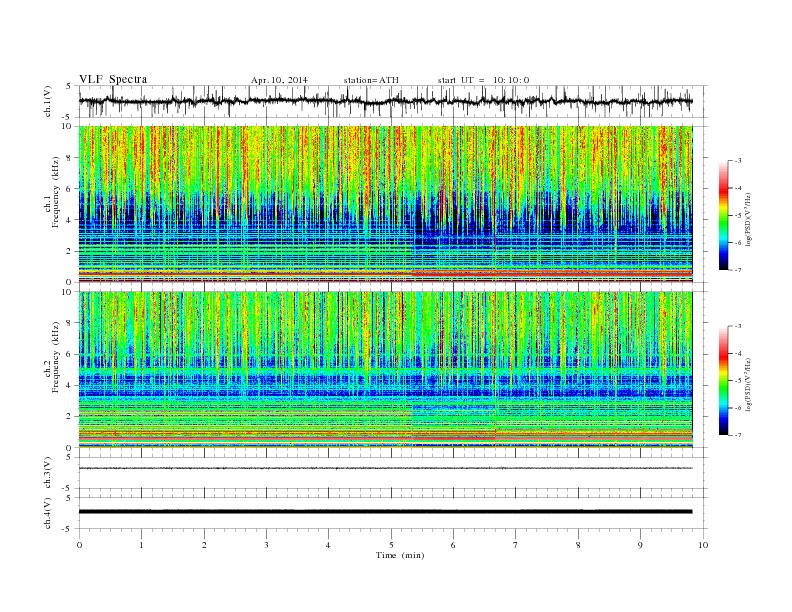The image size is (792, 612).
Task: Click the "-7" tick on ch.2 colorbar
Action: pyautogui.click(x=737, y=435)
